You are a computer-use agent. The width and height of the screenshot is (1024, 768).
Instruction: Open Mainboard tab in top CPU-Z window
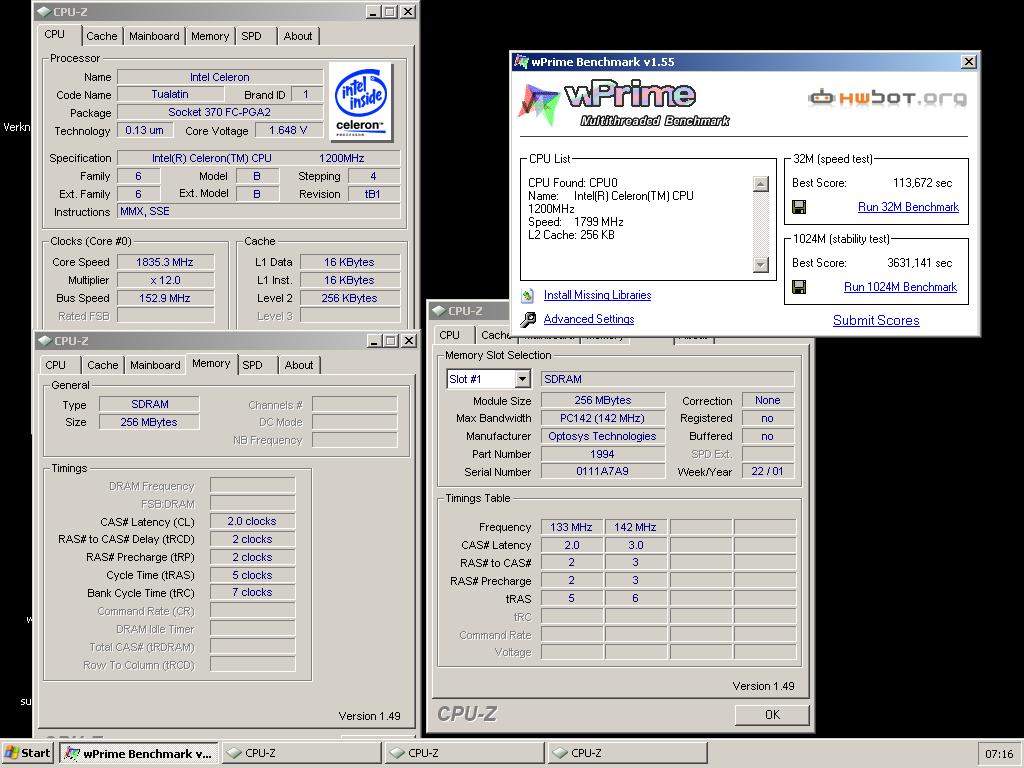[154, 36]
